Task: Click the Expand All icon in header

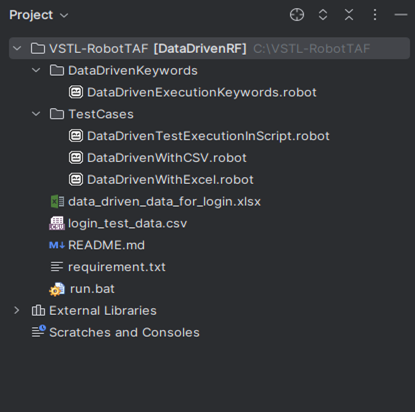Action: [323, 15]
